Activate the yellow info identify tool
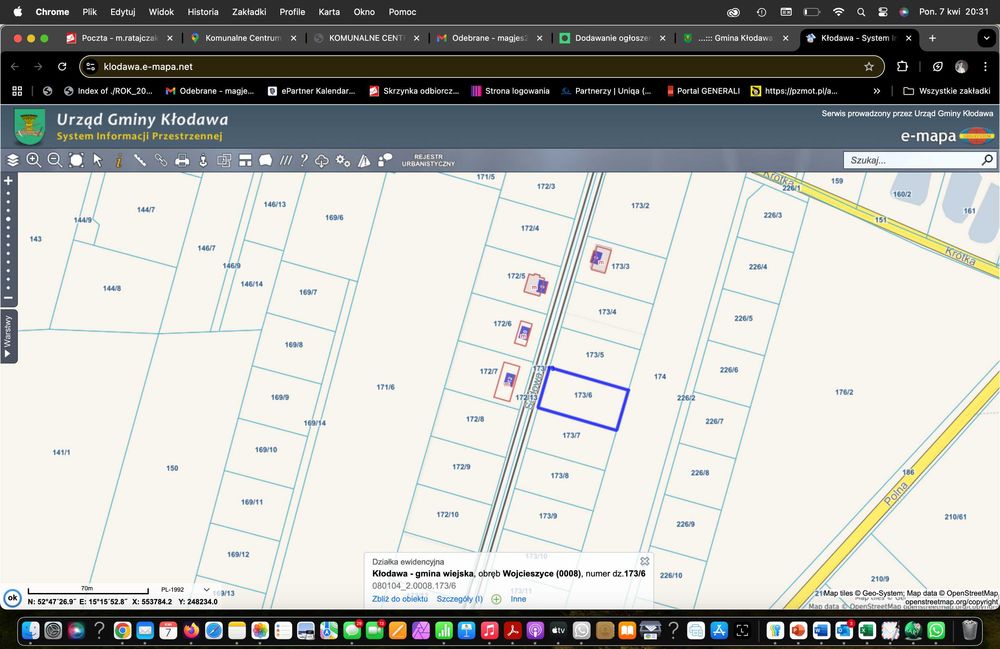 click(x=119, y=161)
